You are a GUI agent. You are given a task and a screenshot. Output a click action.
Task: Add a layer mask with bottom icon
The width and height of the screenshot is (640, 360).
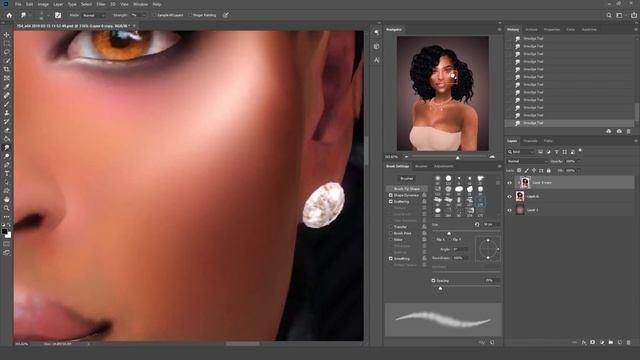pos(593,342)
